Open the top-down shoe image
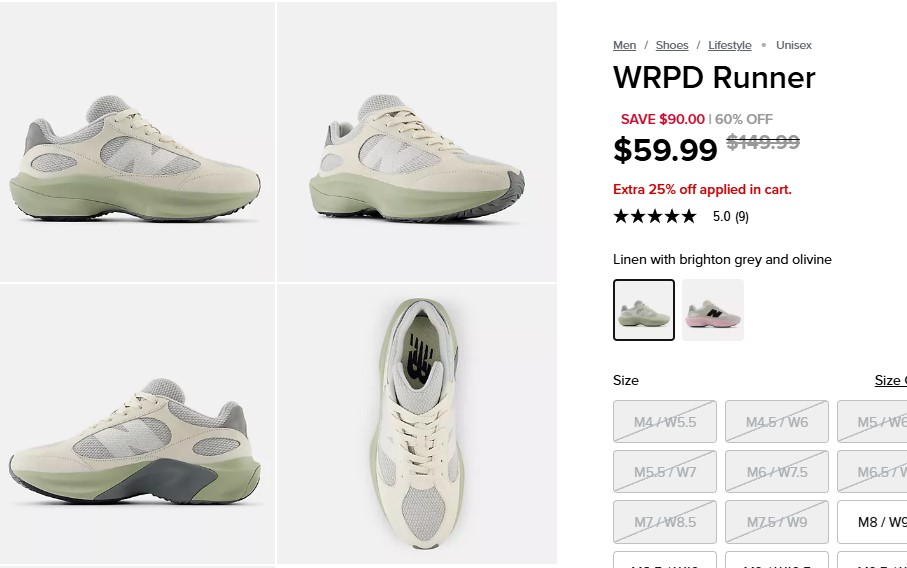Image resolution: width=907 pixels, height=568 pixels. pyautogui.click(x=417, y=423)
